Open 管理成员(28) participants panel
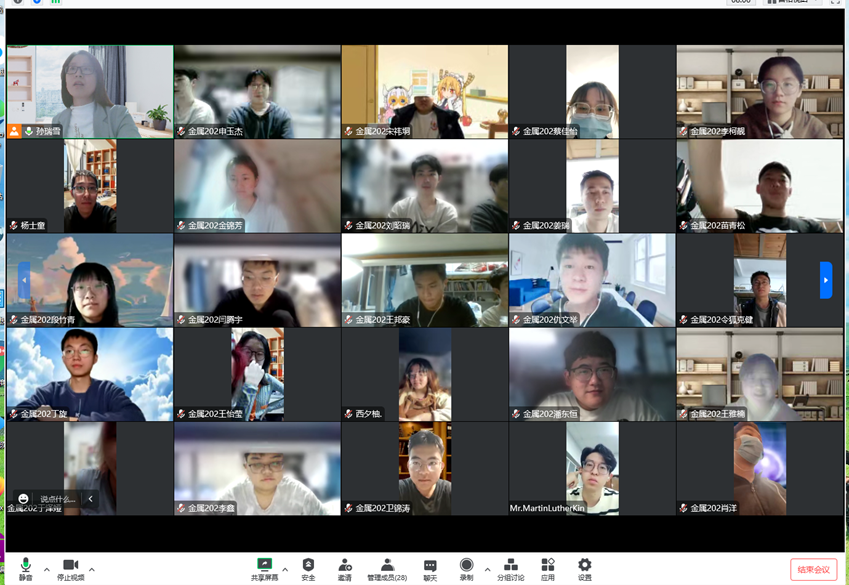 [387, 567]
